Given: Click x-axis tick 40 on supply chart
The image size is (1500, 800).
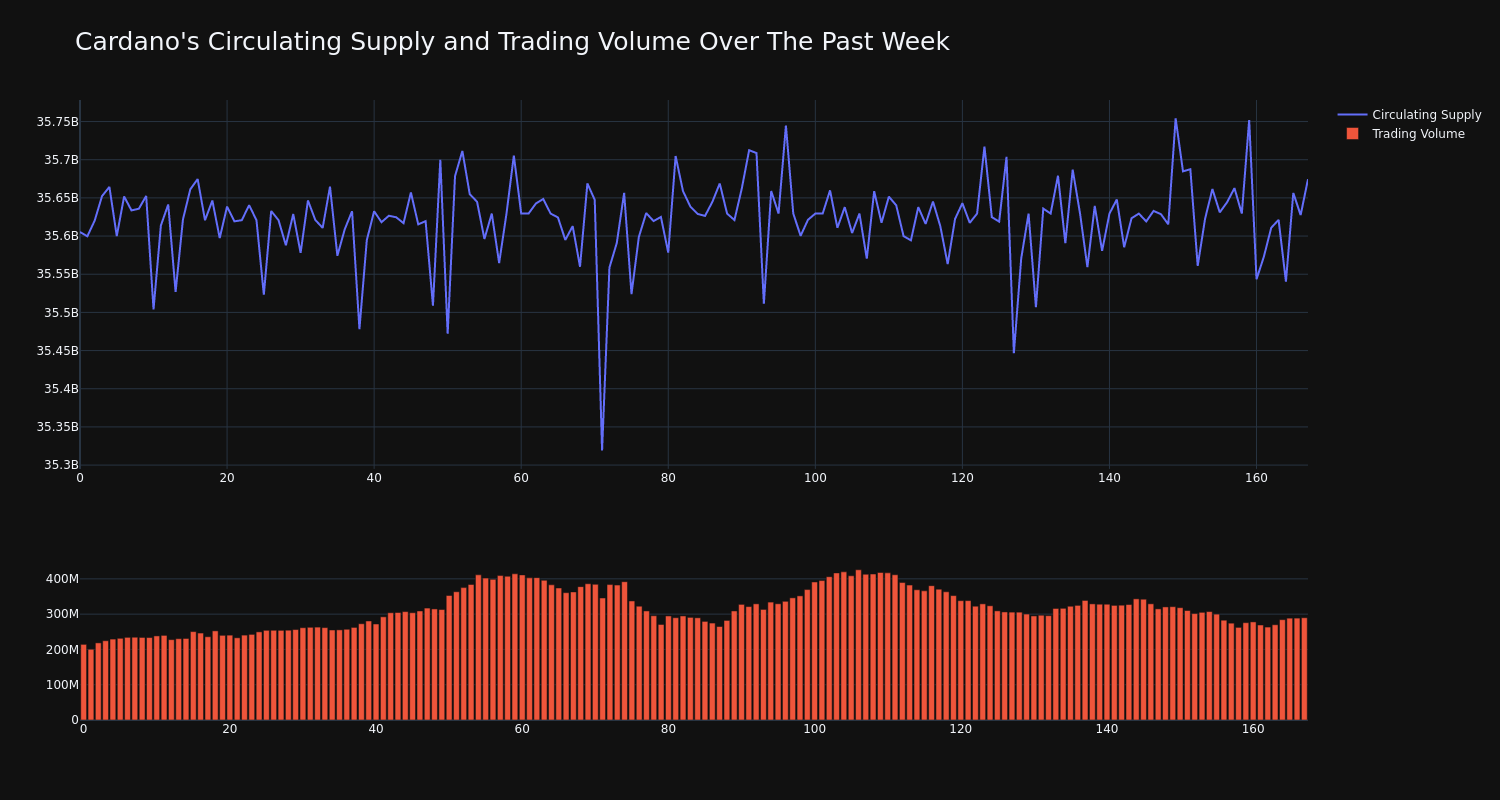Looking at the screenshot, I should coord(374,478).
